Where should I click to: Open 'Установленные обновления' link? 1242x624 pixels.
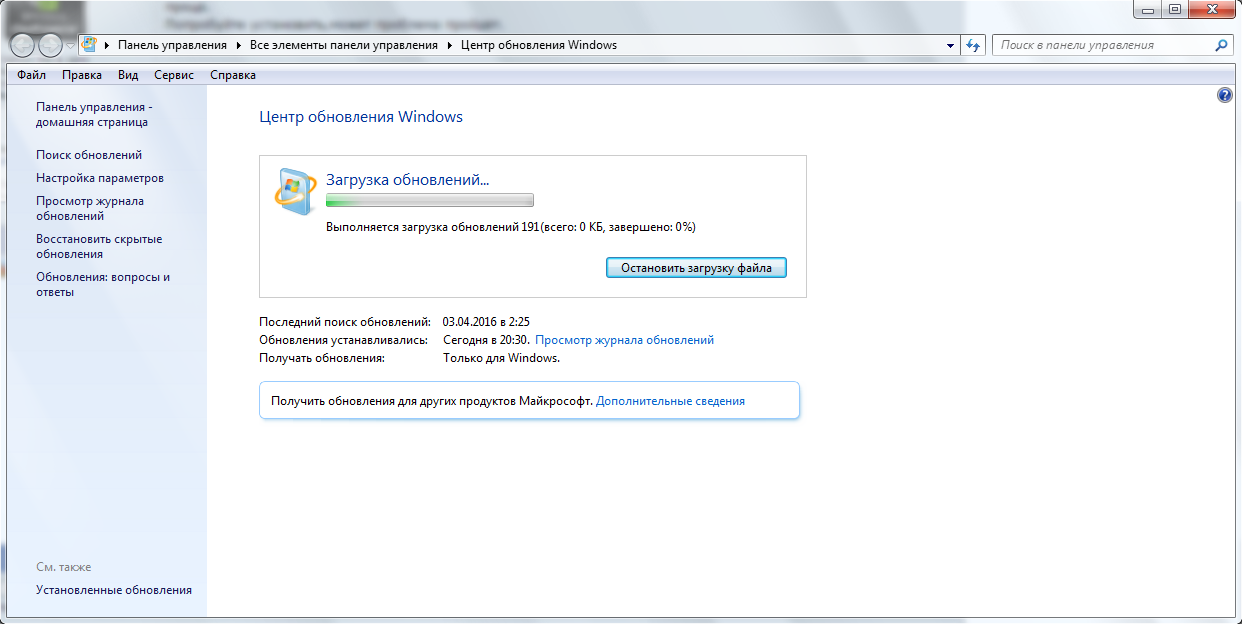[114, 590]
